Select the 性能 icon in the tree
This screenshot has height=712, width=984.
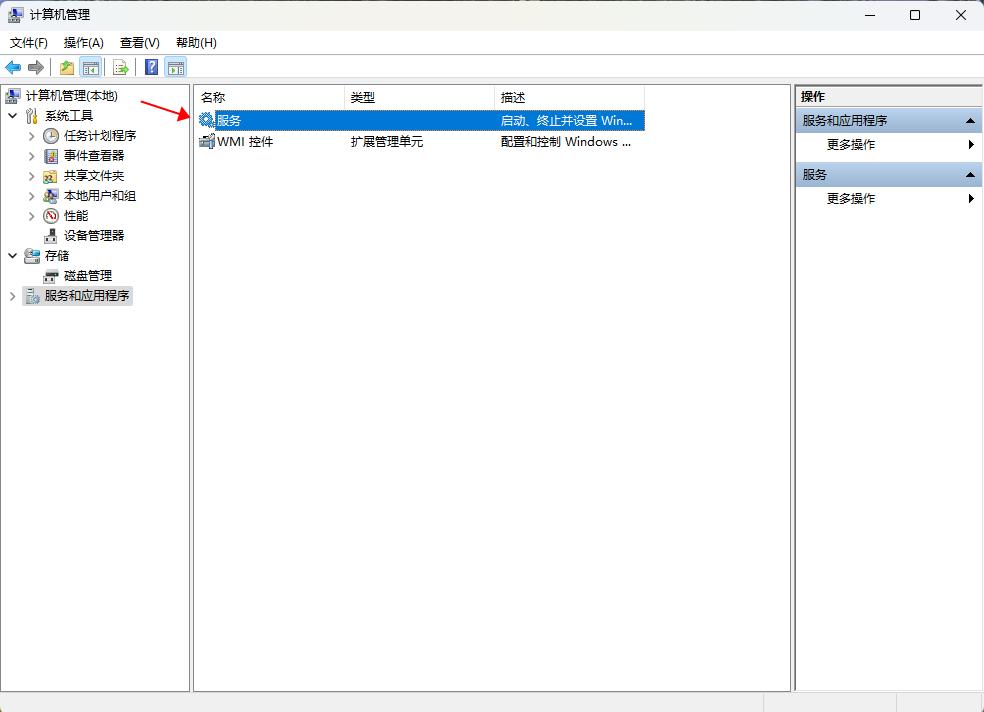click(49, 216)
